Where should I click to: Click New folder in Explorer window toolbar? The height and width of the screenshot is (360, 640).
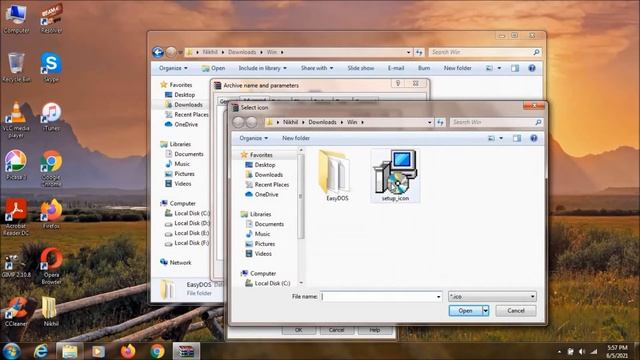click(457, 68)
